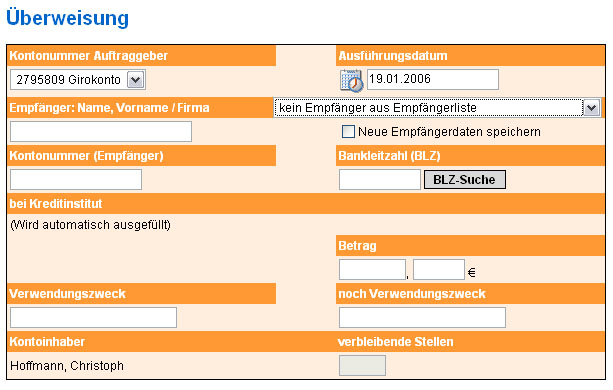Expand the Girokonto account dropdown arrow
Viewport: 613px width, 390px height.
pyautogui.click(x=136, y=80)
